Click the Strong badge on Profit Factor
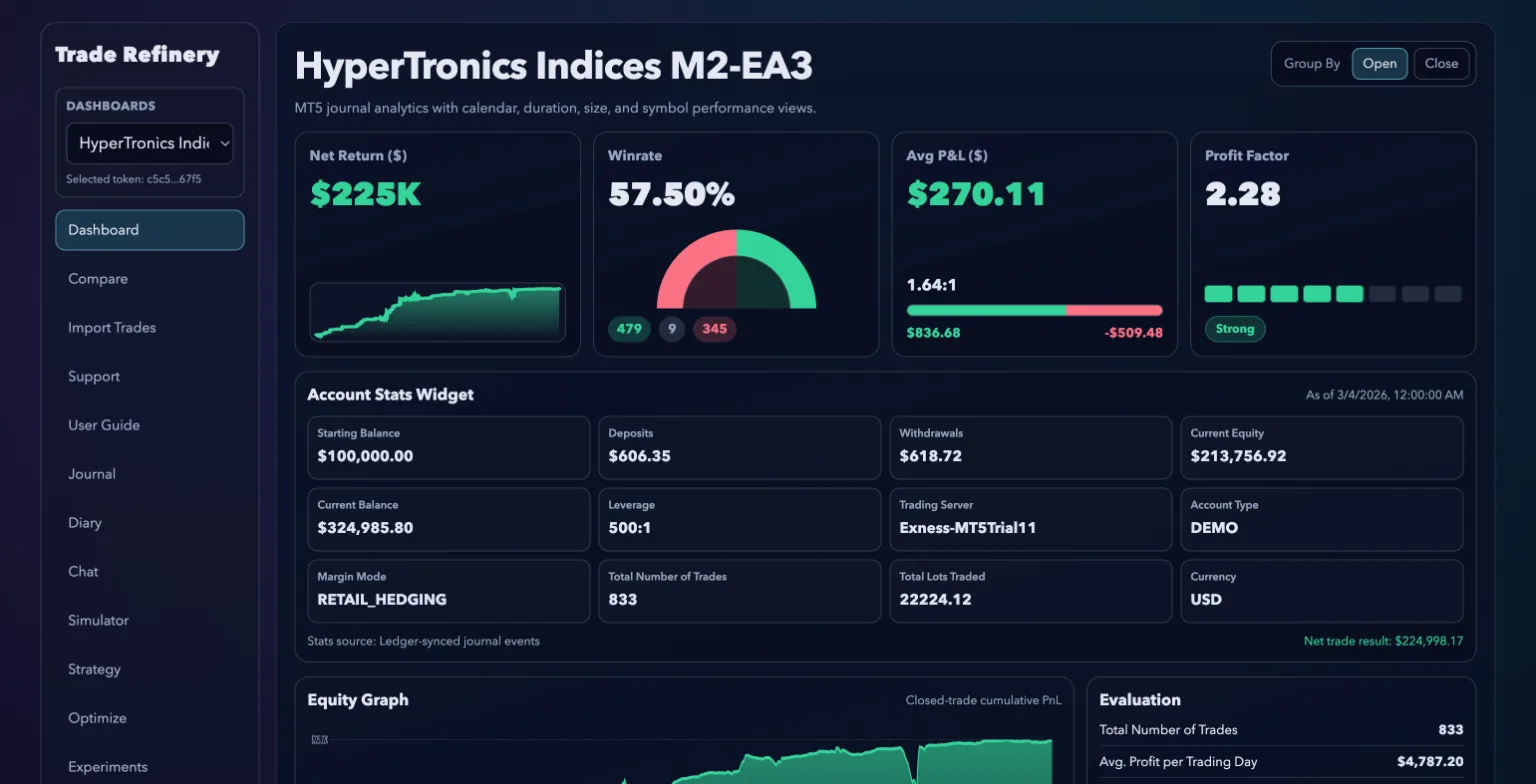This screenshot has height=784, width=1536. click(1235, 328)
